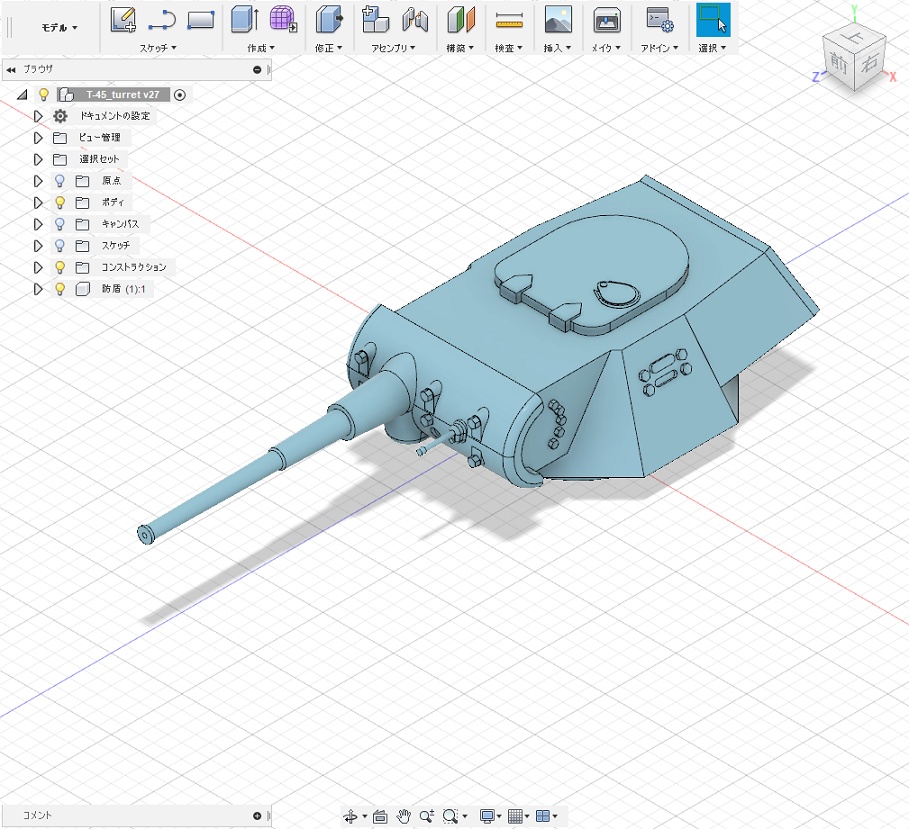Screen dimensions: 909x829
Task: Expand the 防盾 (1):1 component node
Action: [38, 289]
